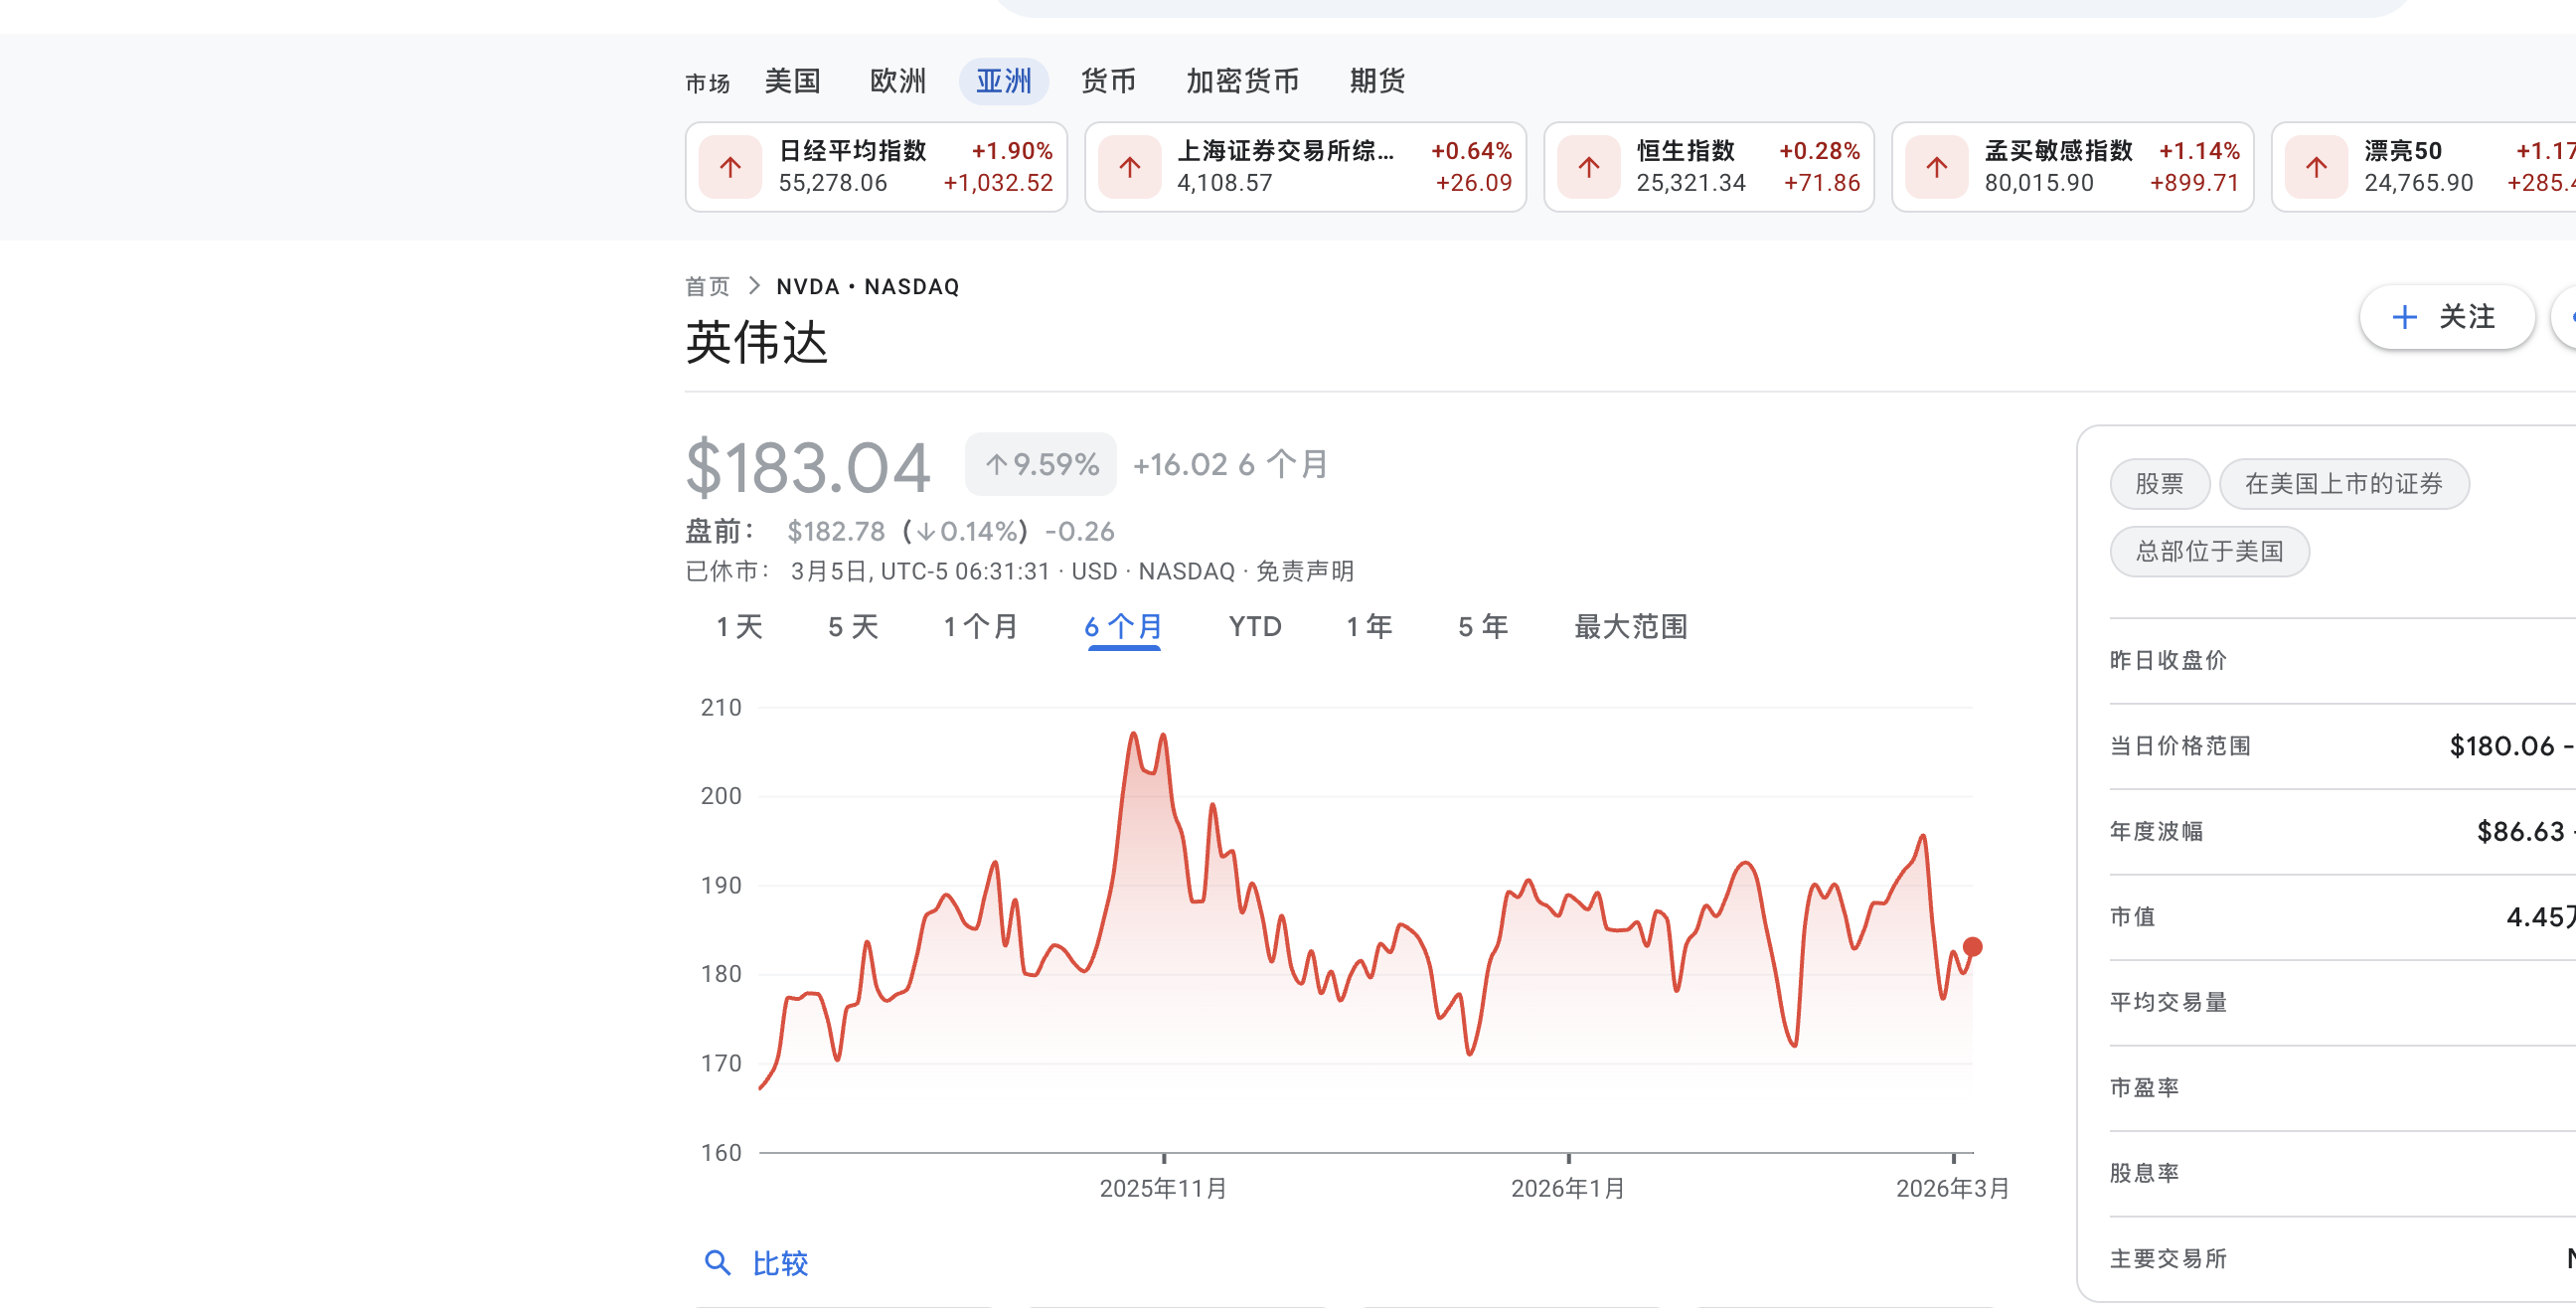Open the 美国 markets tab

click(792, 81)
